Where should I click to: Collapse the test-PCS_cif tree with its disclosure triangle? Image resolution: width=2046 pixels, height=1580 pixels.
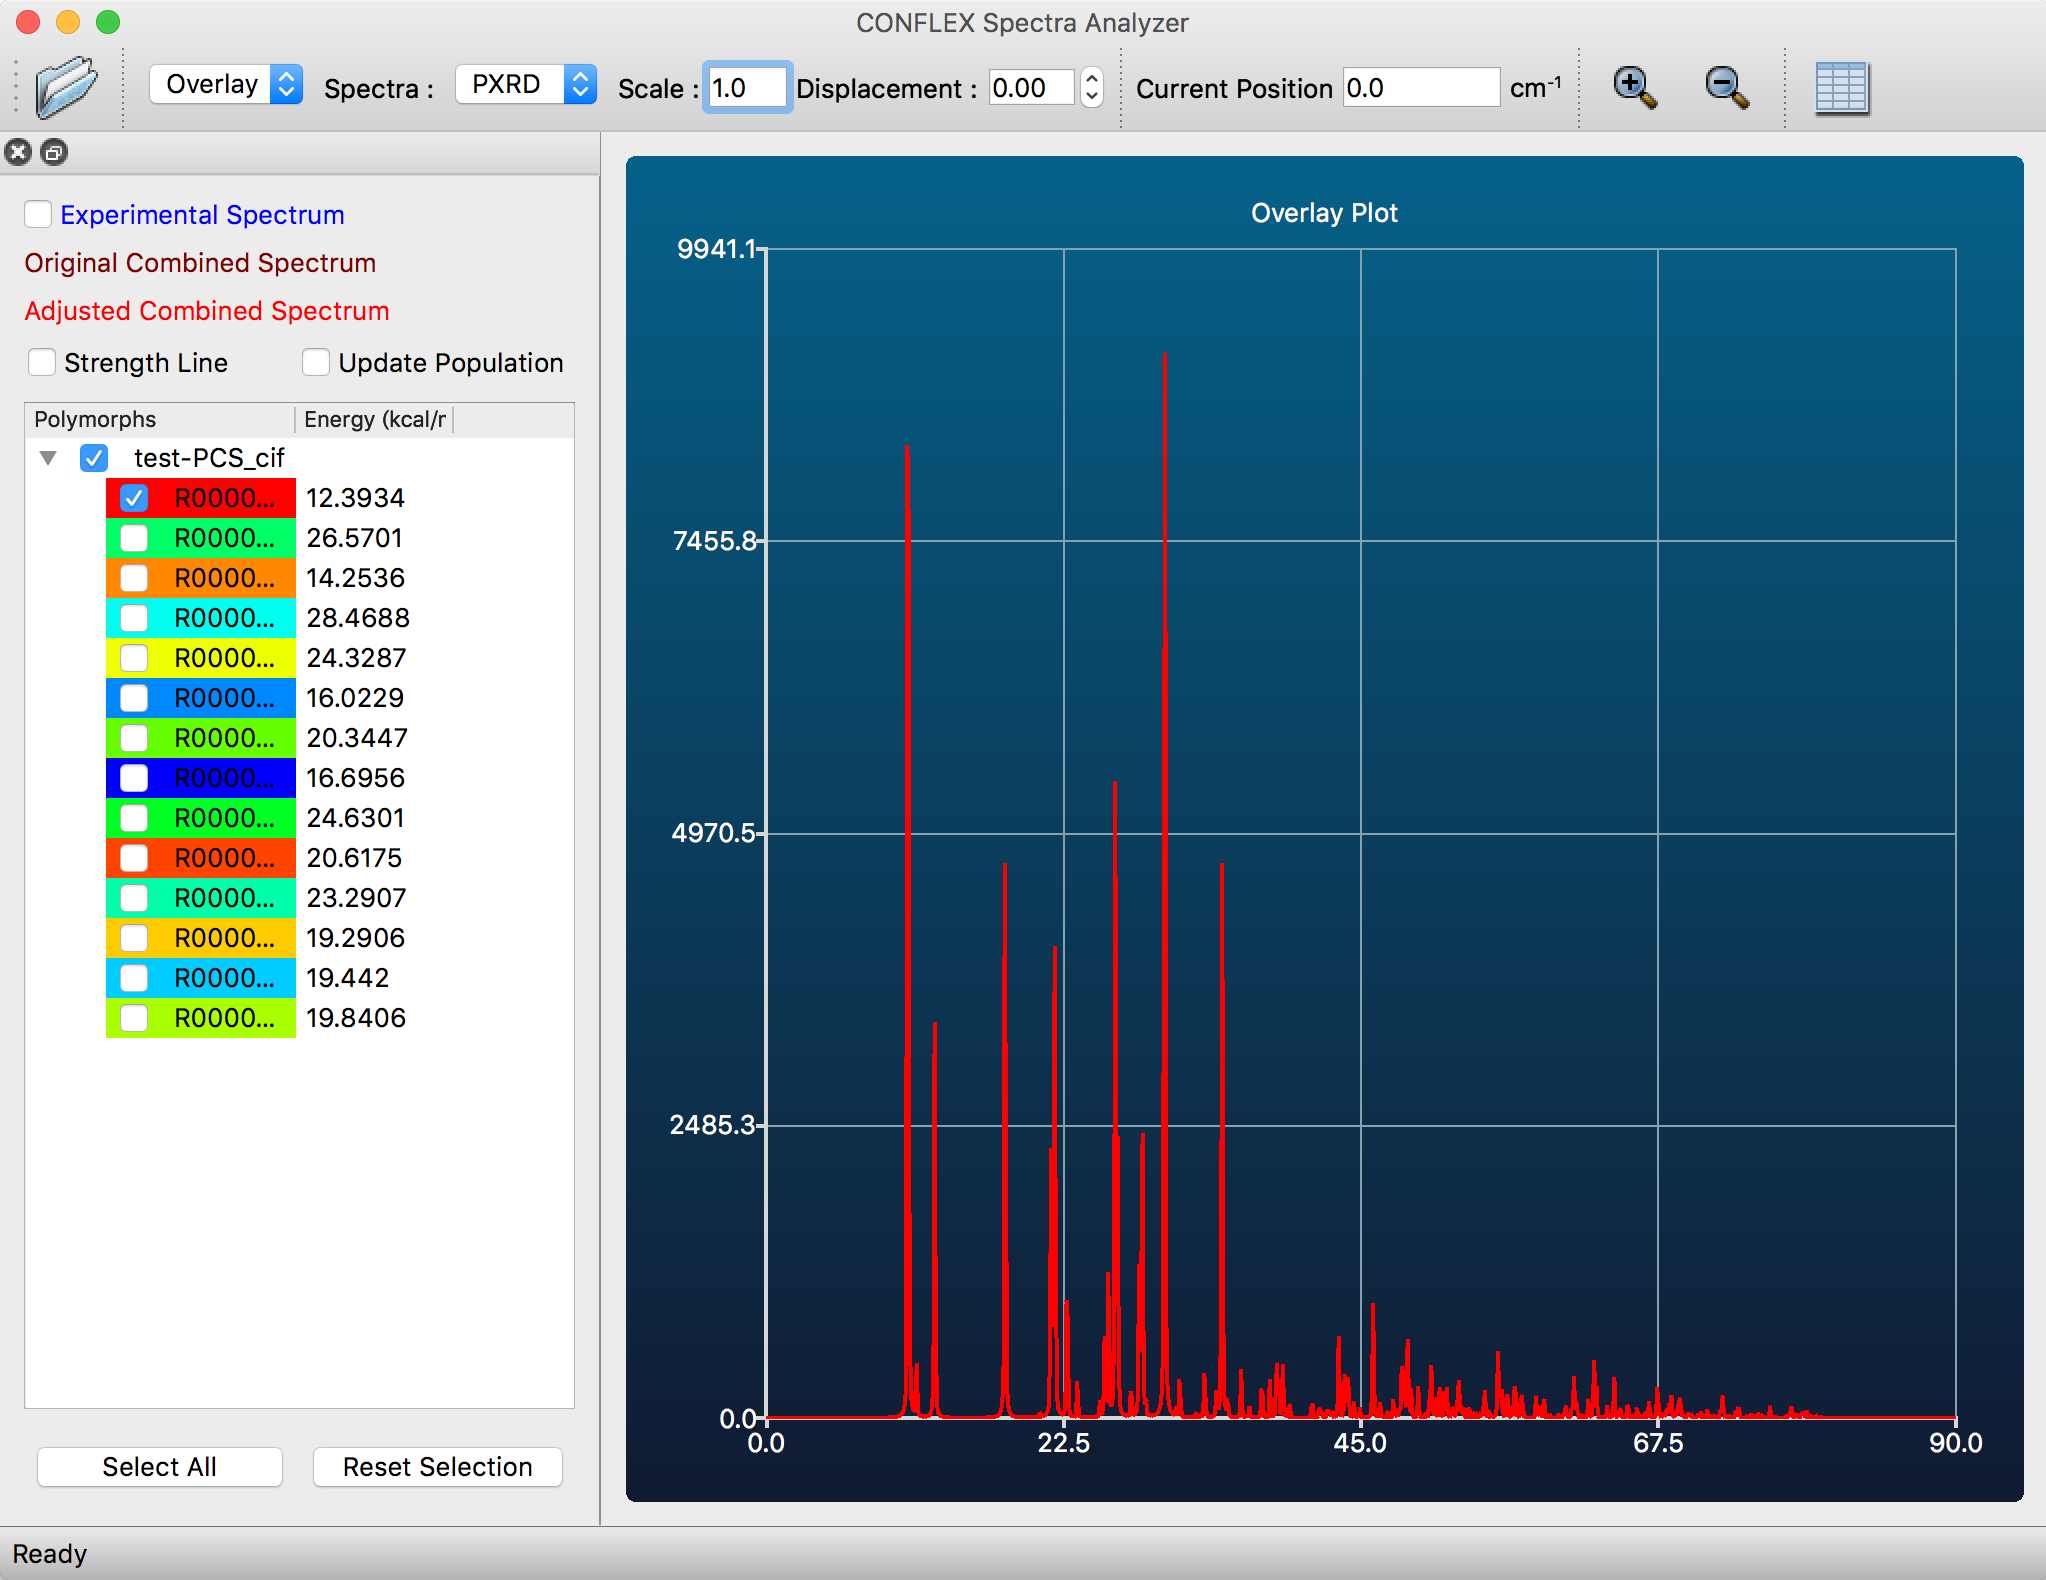(46, 458)
